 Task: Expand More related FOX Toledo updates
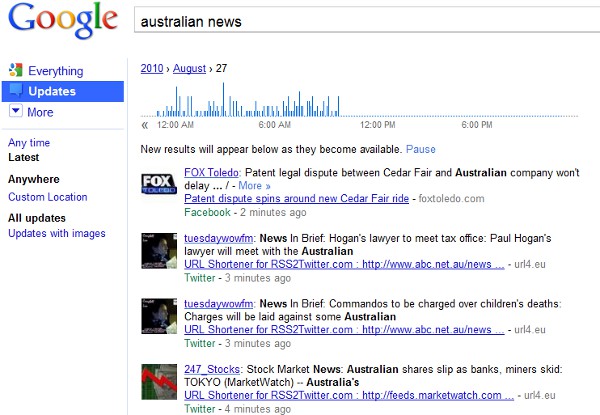(254, 186)
